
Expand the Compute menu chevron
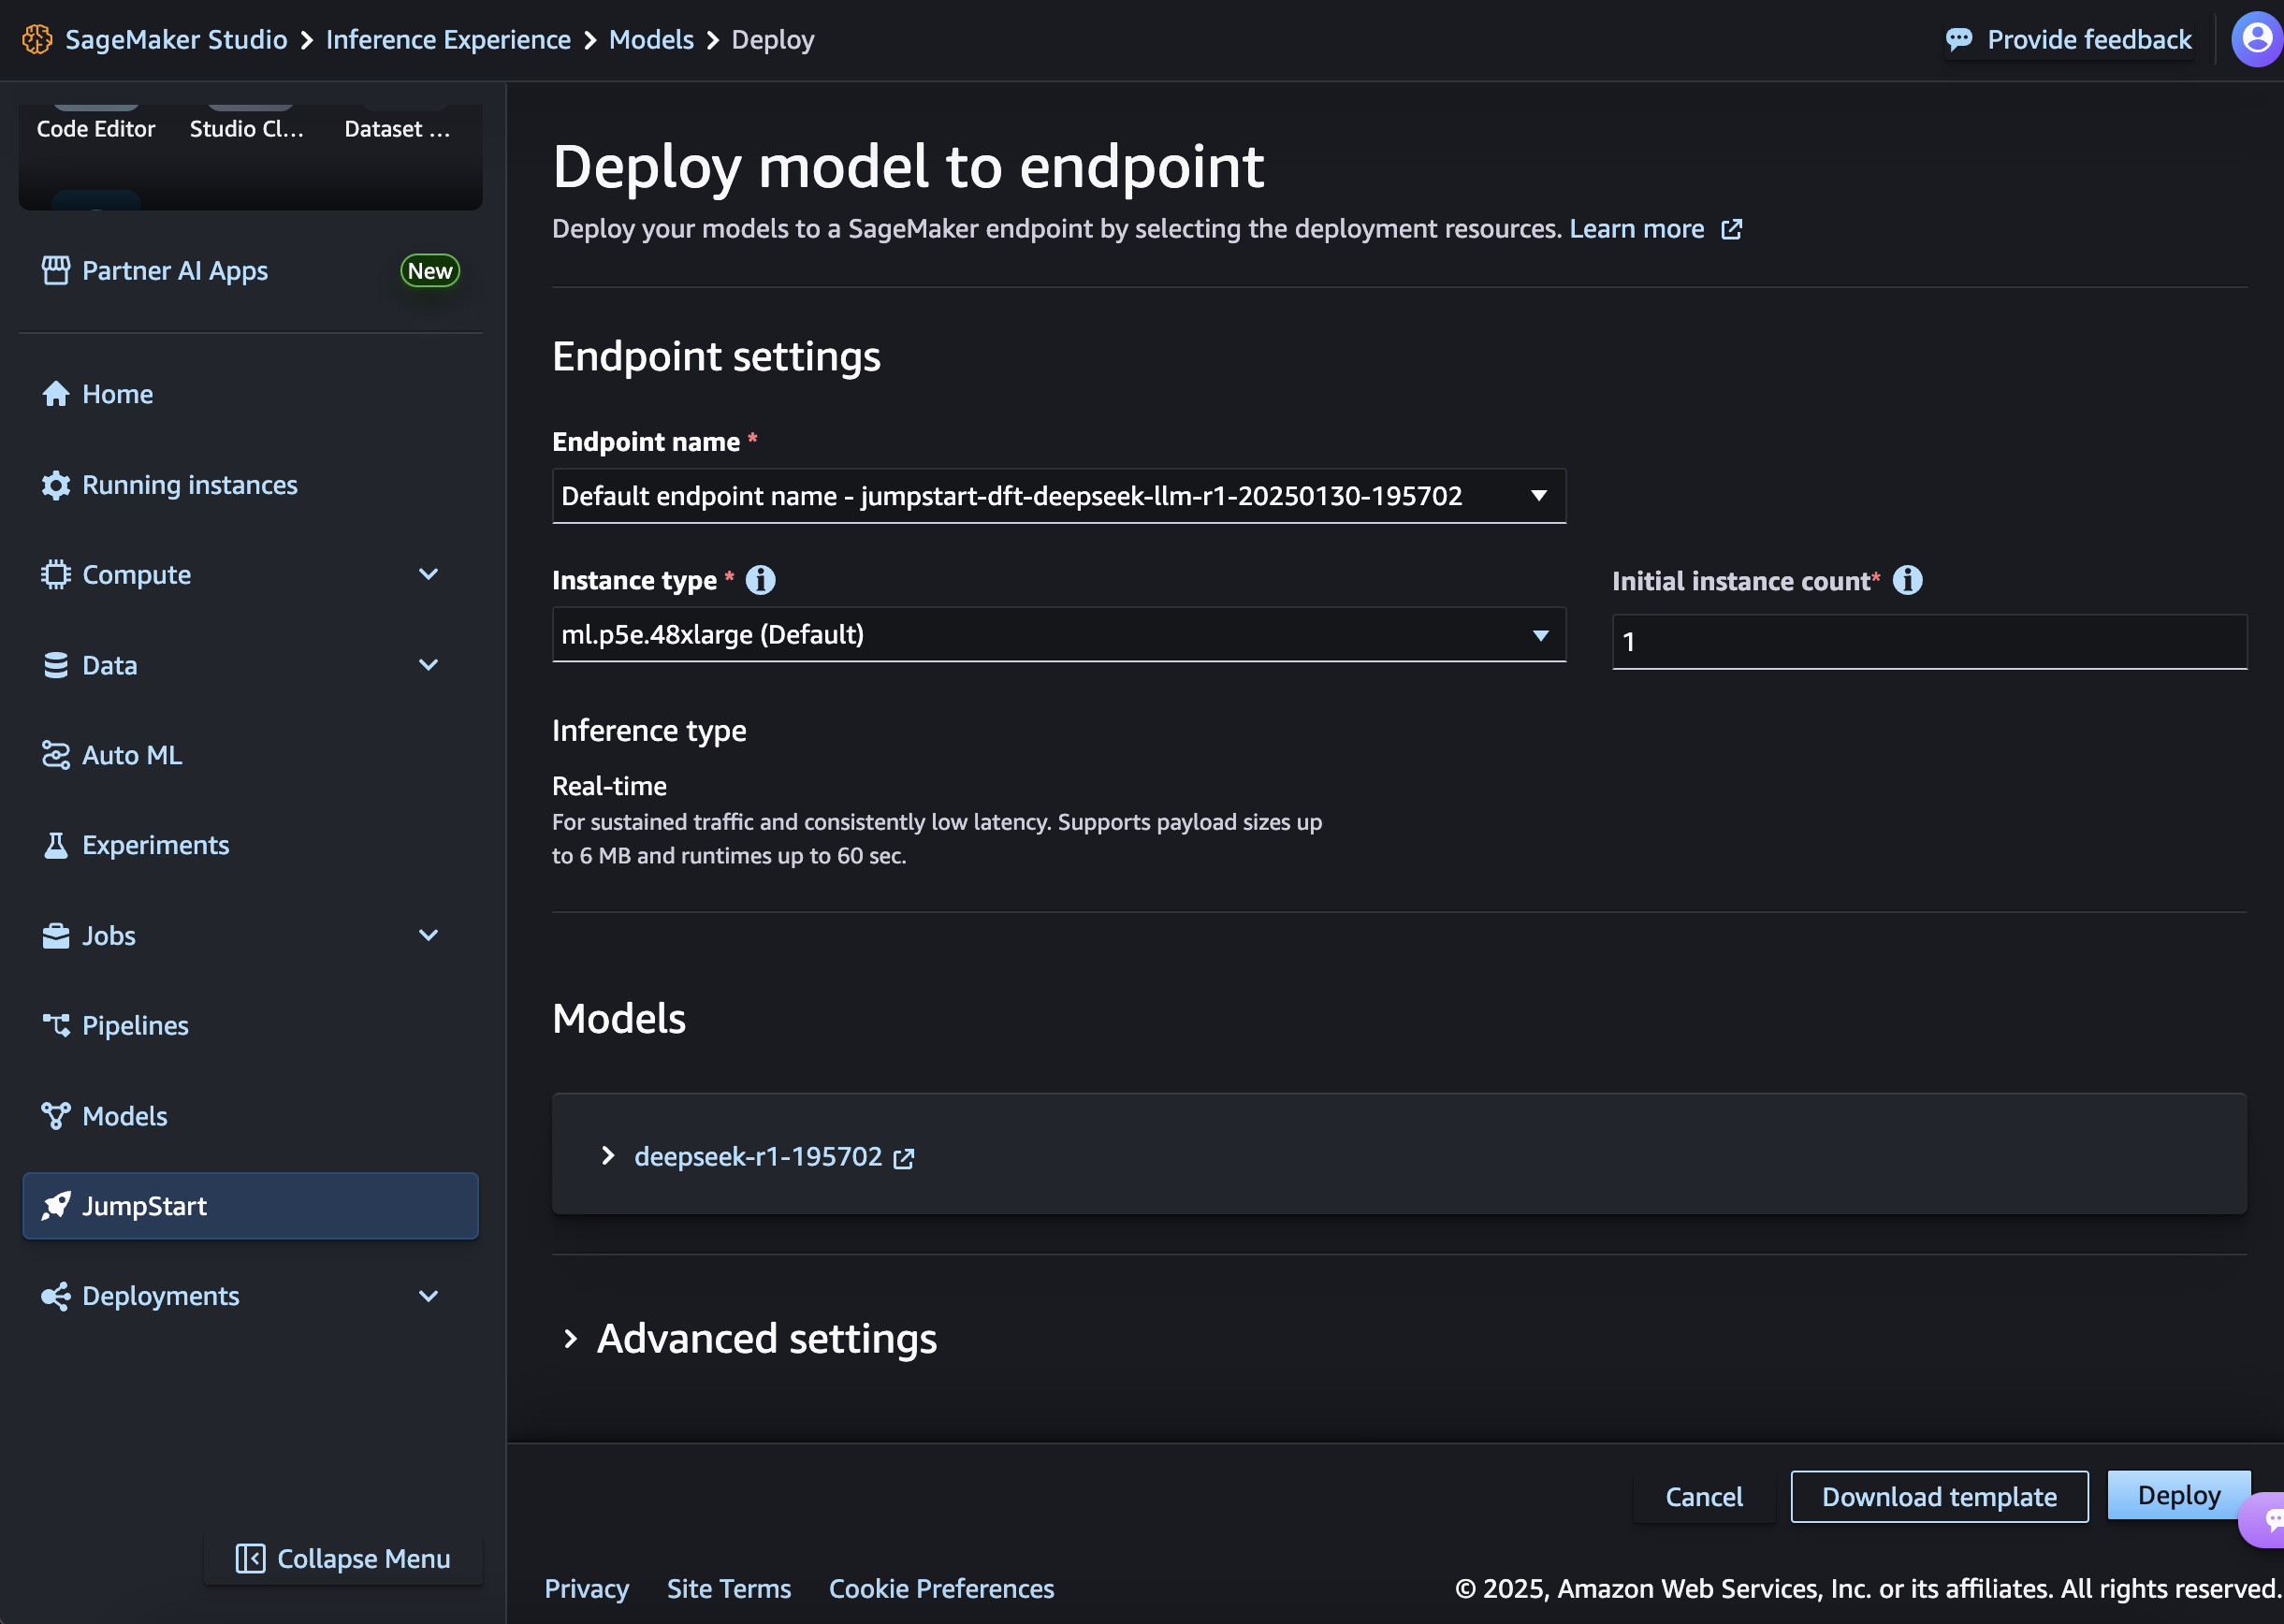click(428, 575)
